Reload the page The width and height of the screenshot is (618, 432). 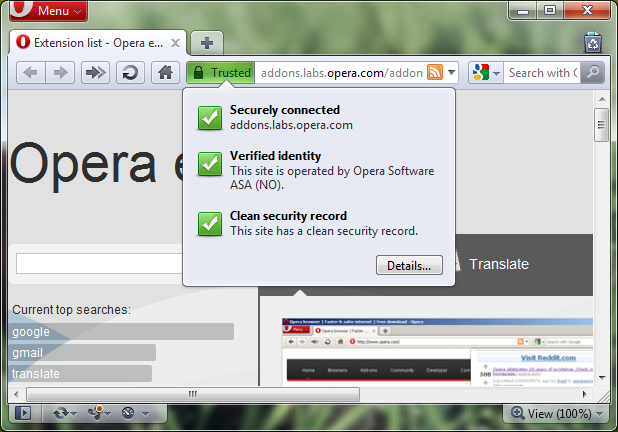[x=130, y=73]
